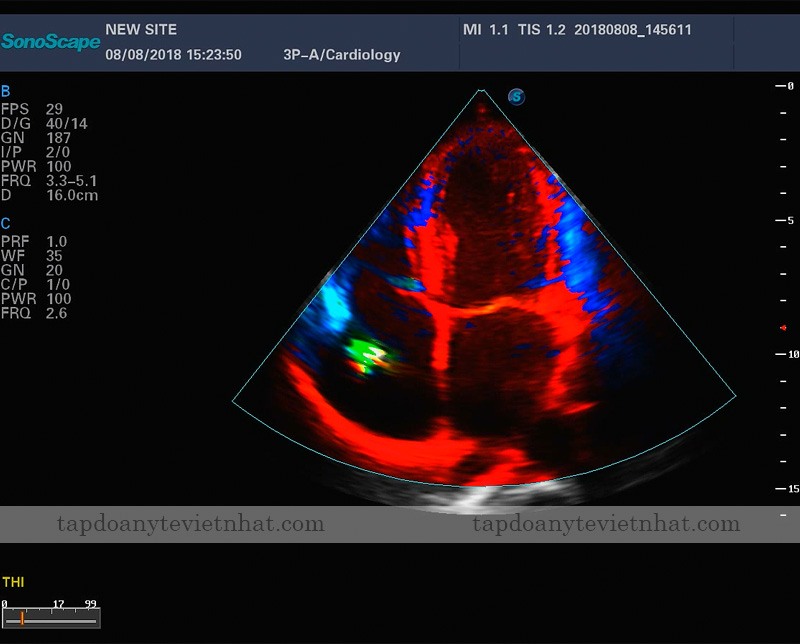Viewport: 800px width, 644px height.
Task: Click the 3P-A/Cardiology probe preset label
Action: coord(342,55)
